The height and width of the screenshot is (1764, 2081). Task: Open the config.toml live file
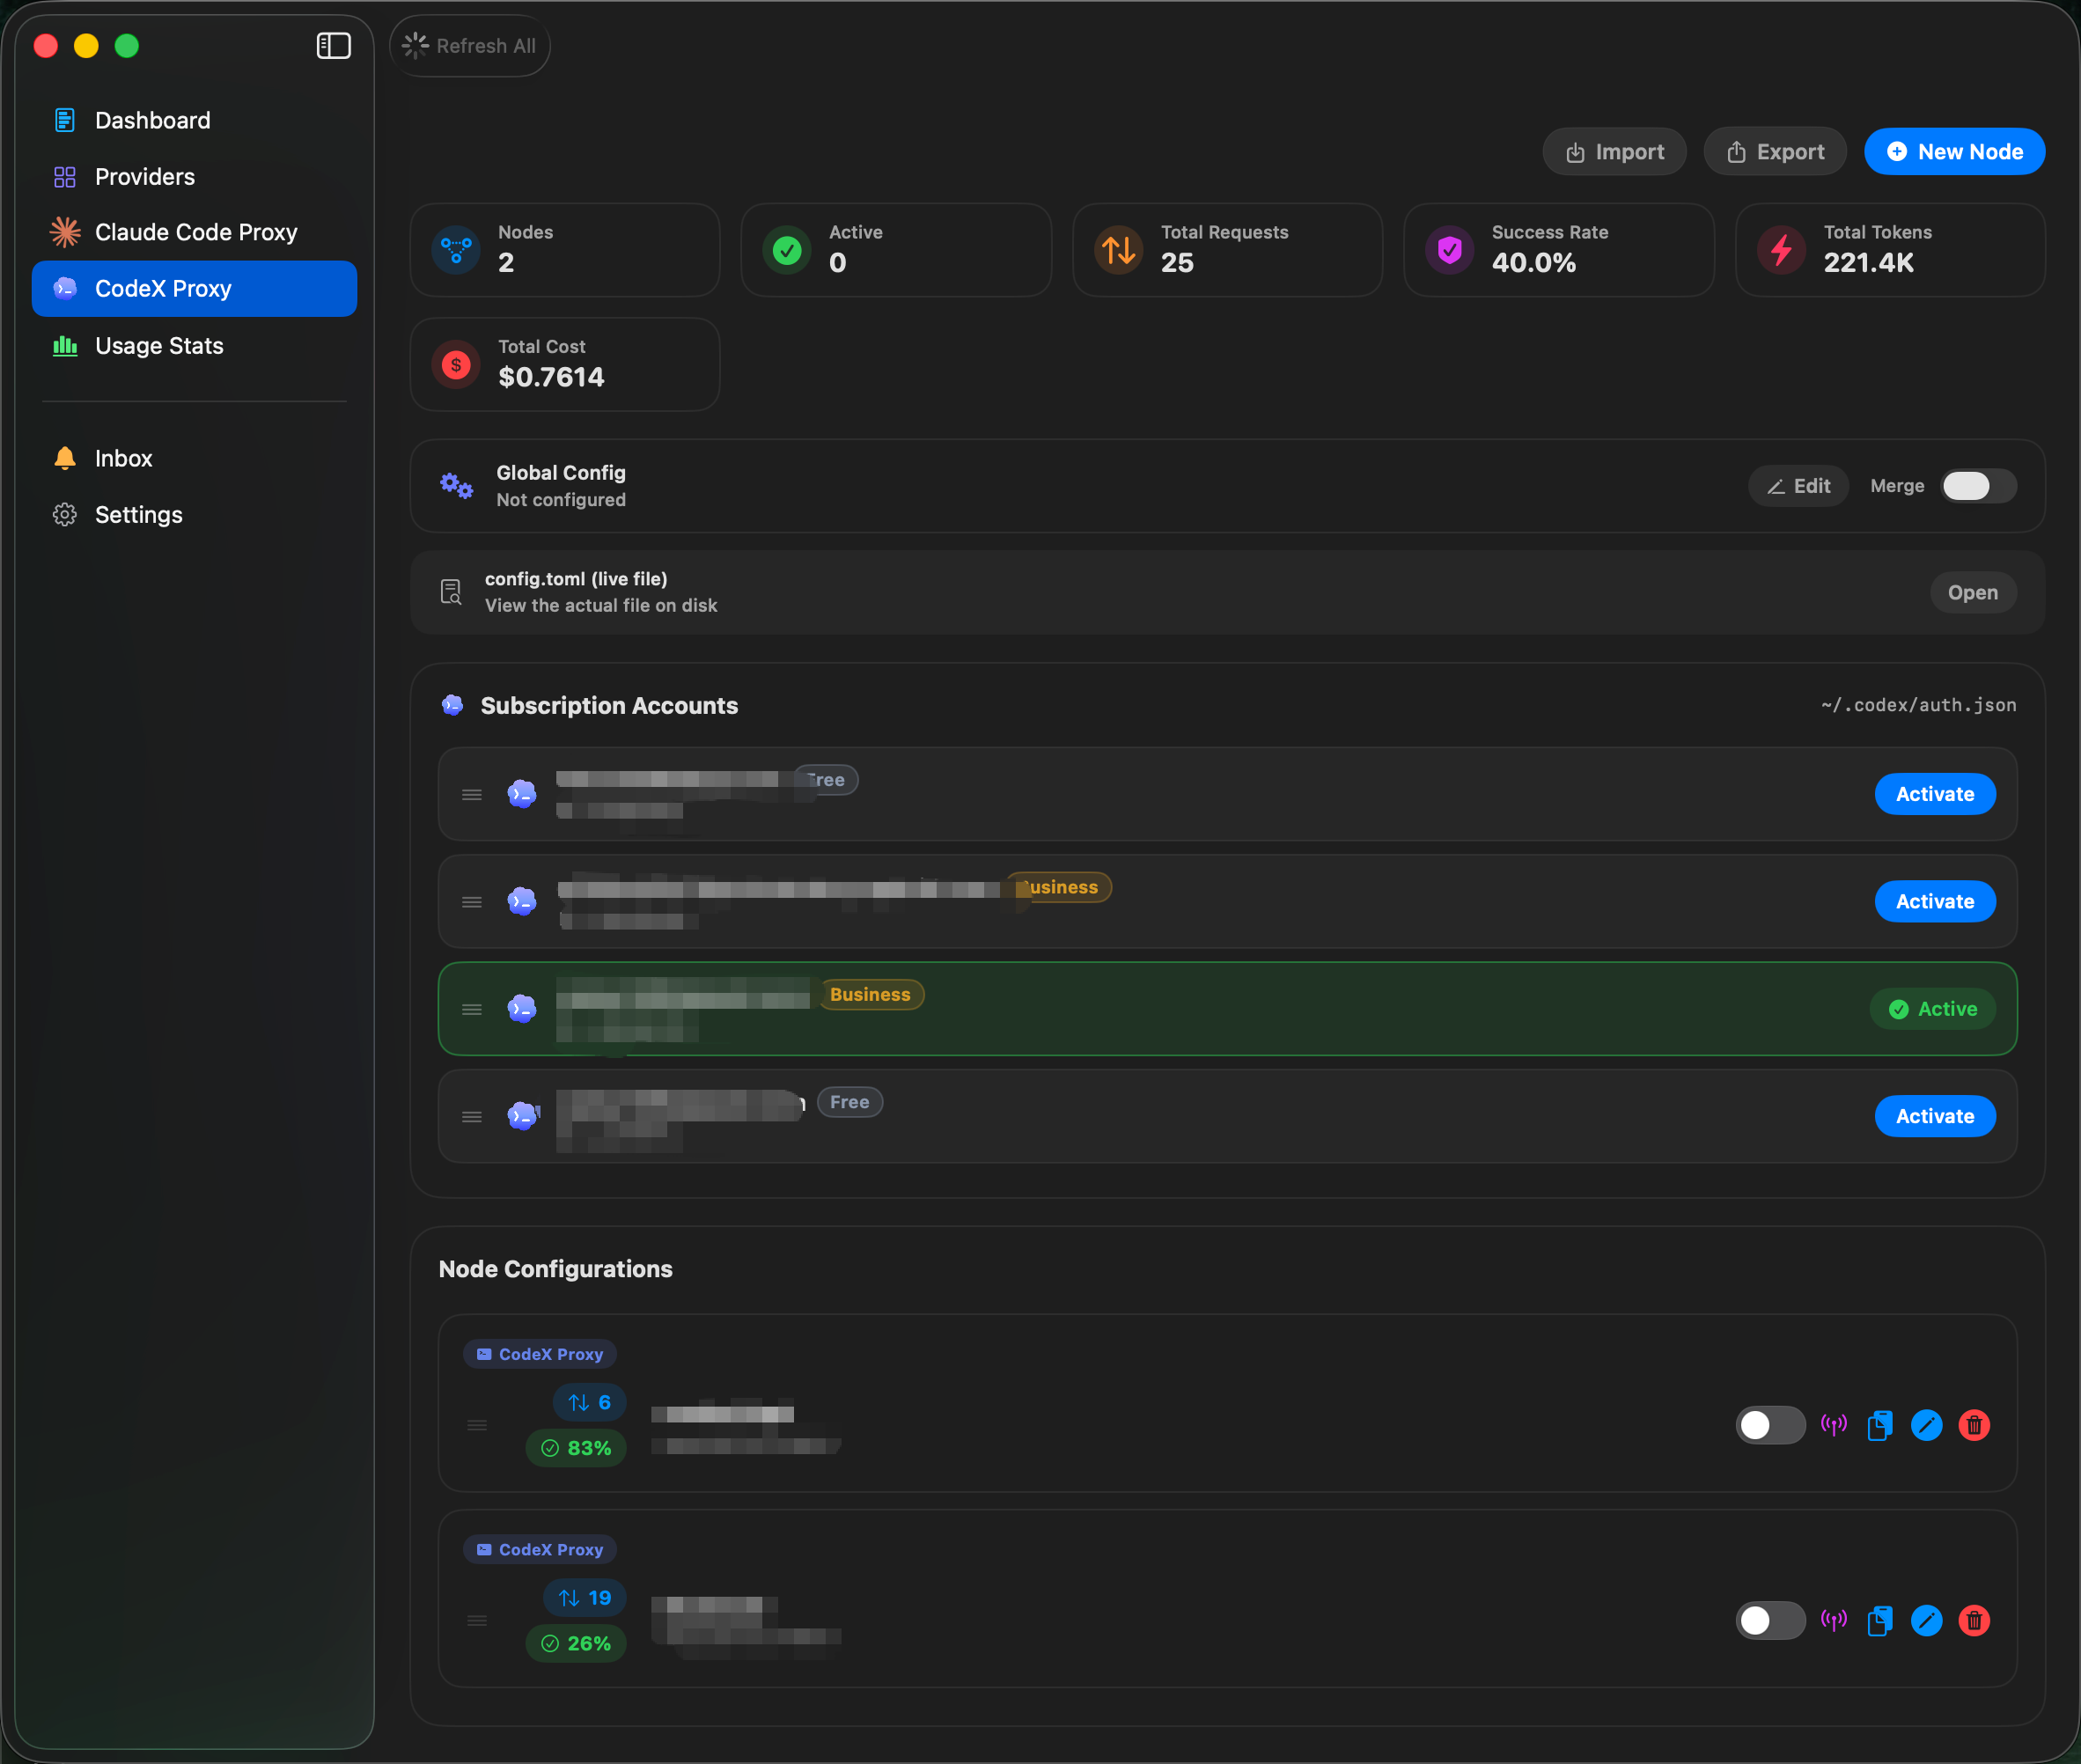coord(1972,592)
